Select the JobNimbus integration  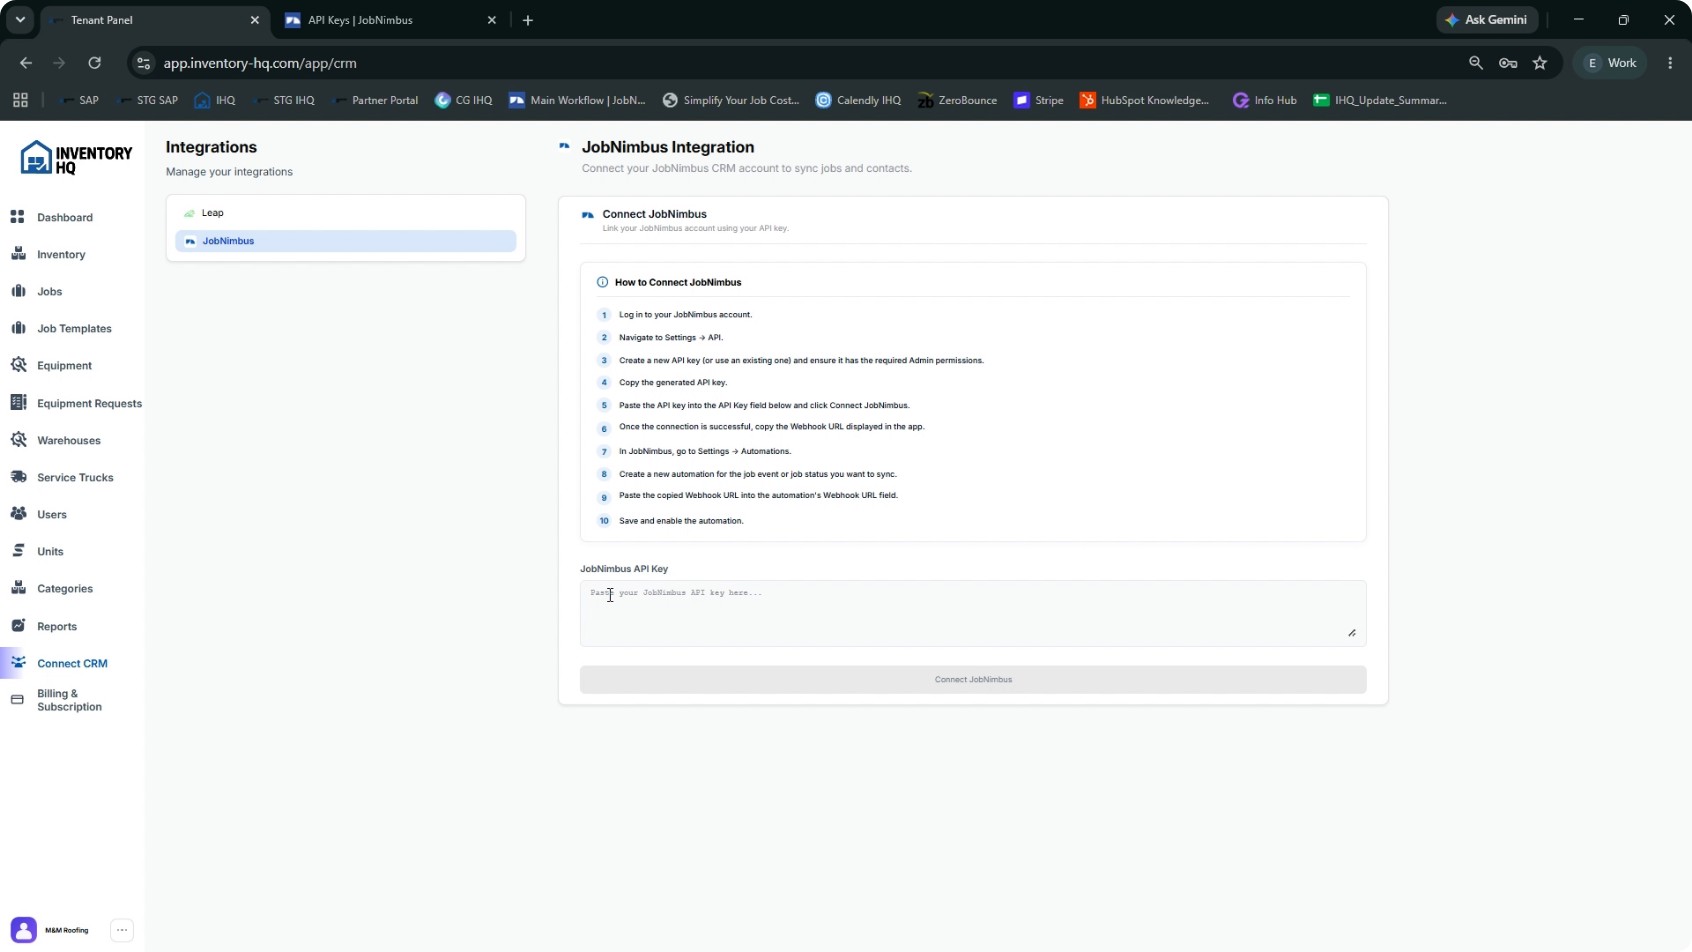(345, 241)
